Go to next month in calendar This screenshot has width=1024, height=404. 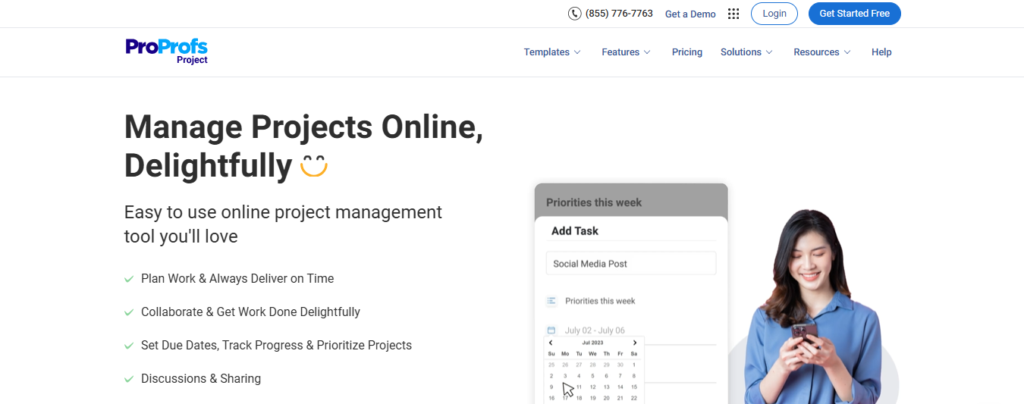pyautogui.click(x=634, y=343)
